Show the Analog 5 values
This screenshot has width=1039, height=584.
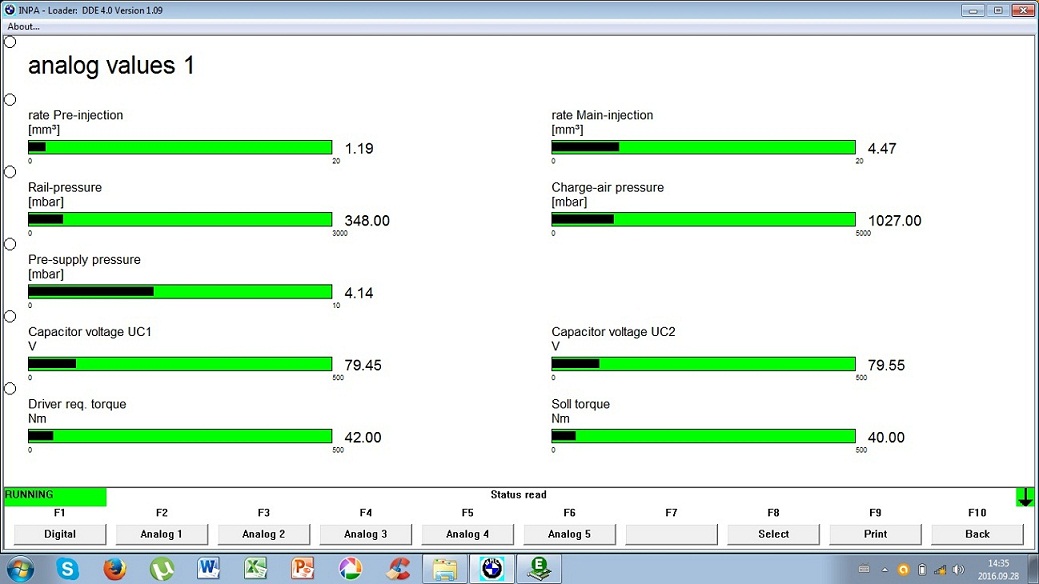570,534
